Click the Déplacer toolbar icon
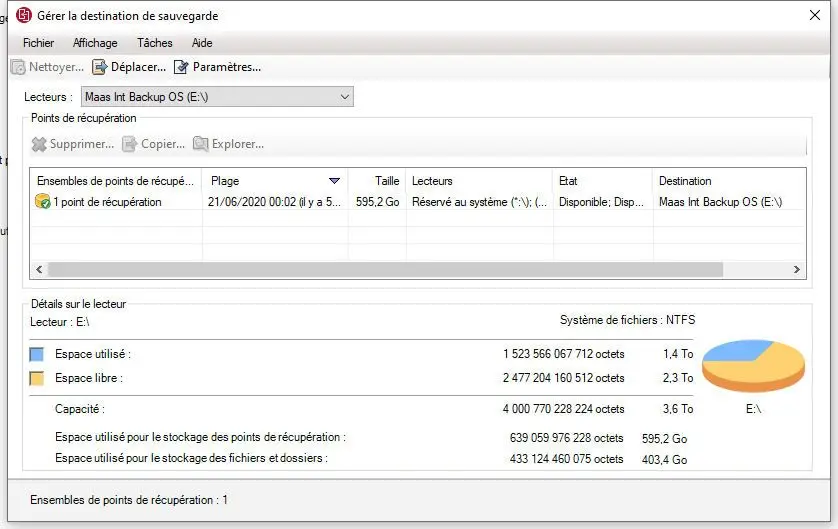 click(99, 67)
